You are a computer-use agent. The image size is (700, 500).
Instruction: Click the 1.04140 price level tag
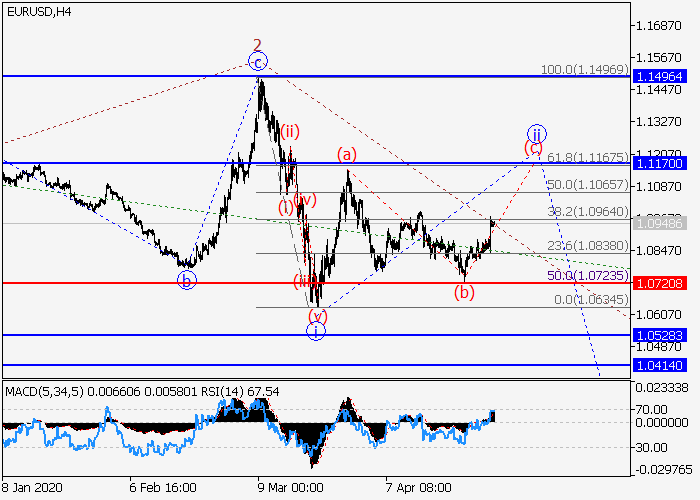tap(660, 366)
